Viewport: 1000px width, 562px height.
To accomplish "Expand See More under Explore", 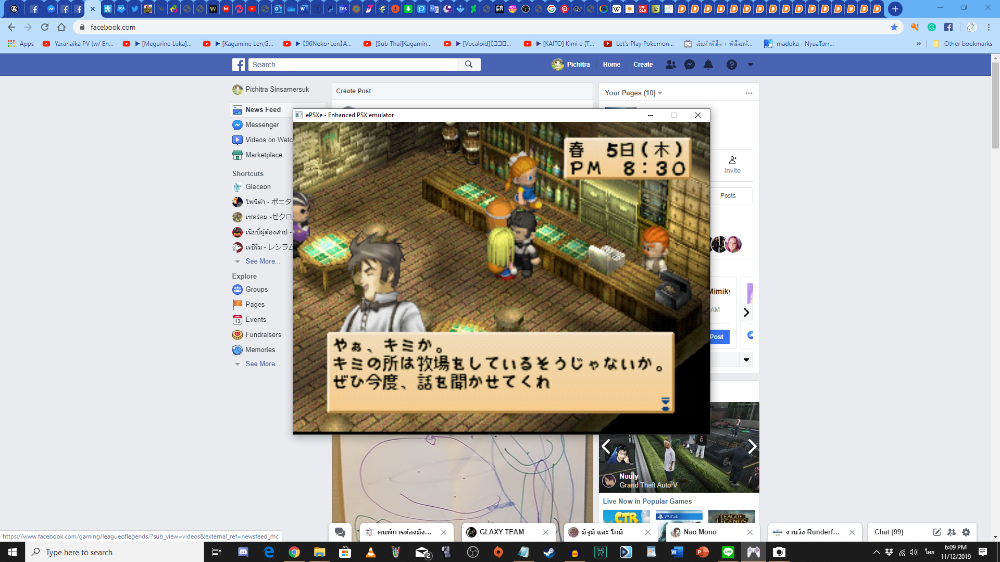I will click(261, 364).
